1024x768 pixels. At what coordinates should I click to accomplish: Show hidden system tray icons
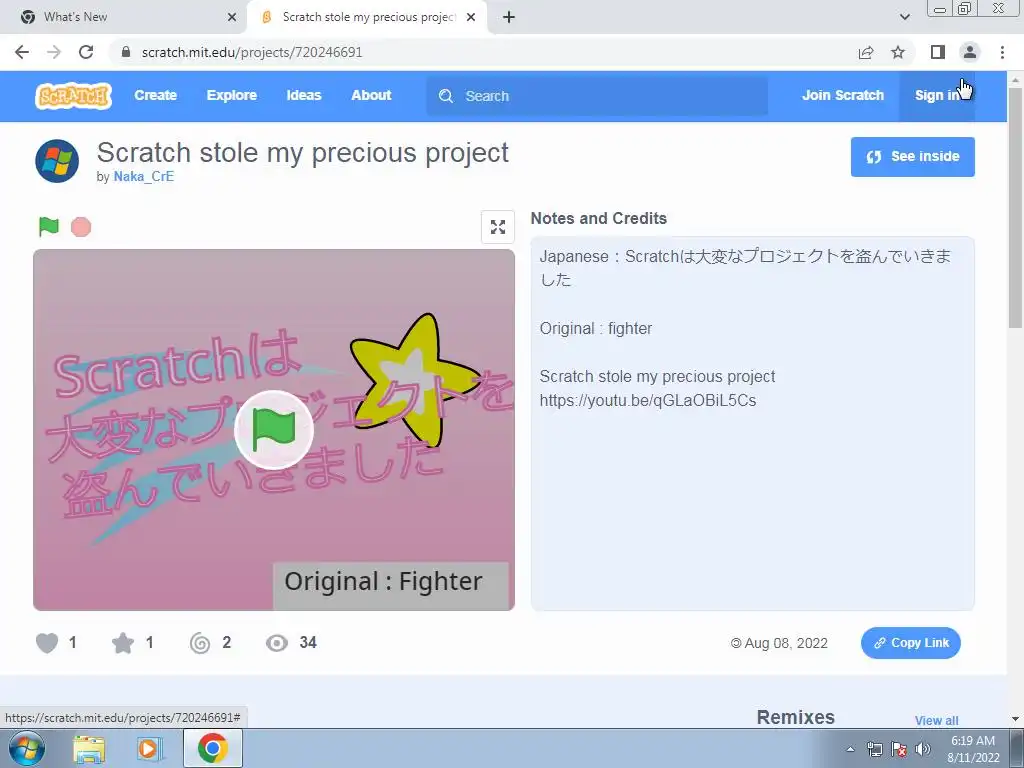[850, 749]
